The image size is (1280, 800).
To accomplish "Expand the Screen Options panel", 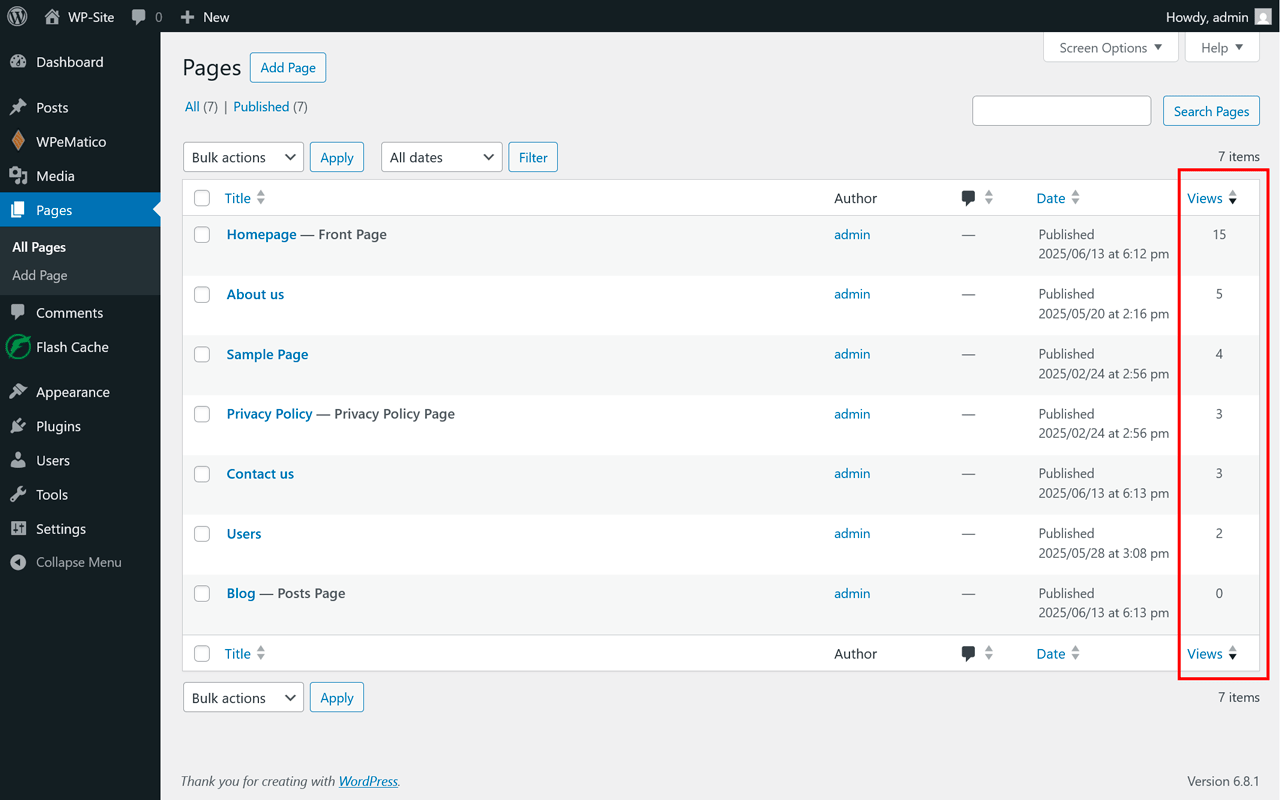I will click(1110, 47).
